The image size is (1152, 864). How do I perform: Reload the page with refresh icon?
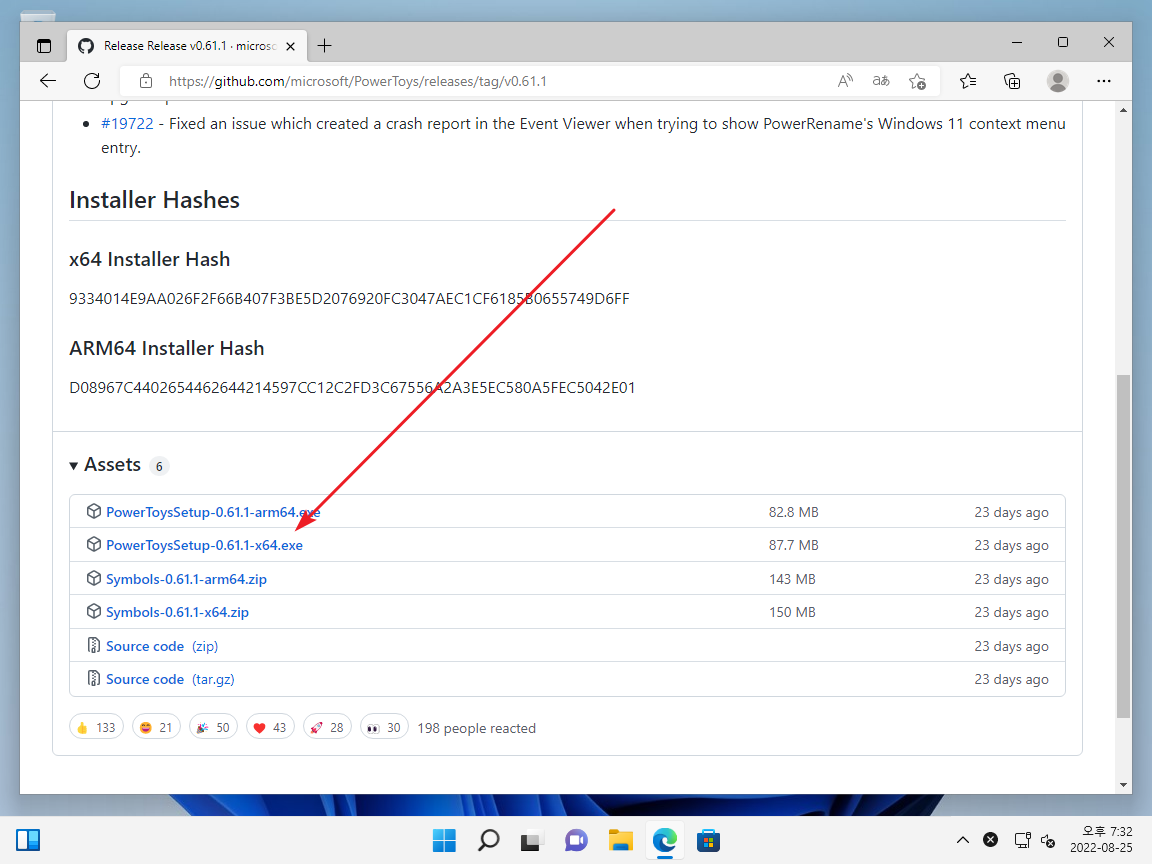tap(92, 81)
